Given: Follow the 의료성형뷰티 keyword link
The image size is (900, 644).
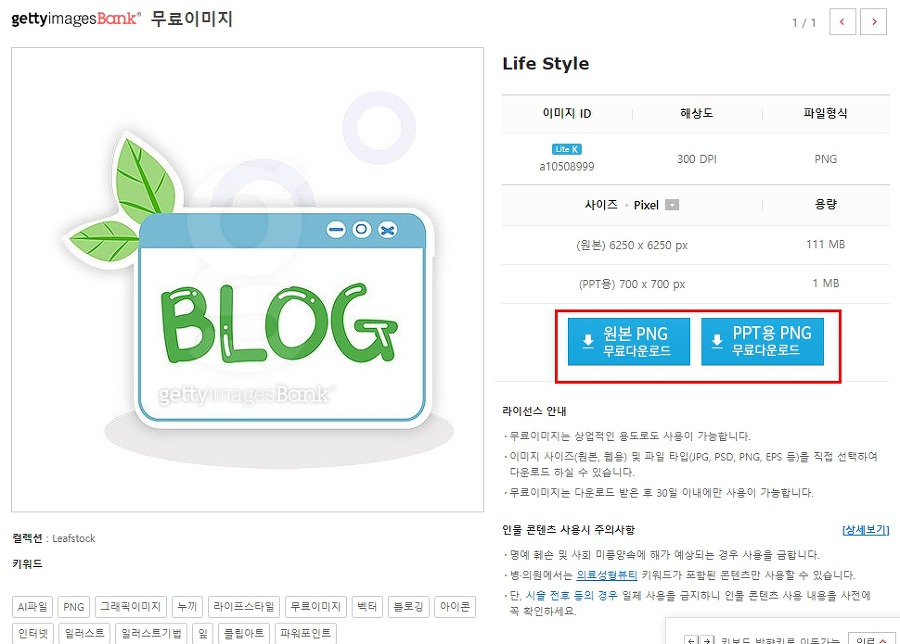Looking at the screenshot, I should pos(607,575).
